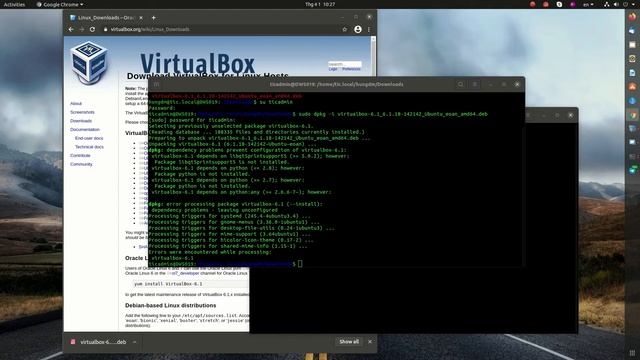Go back in Chrome browser history
This screenshot has height=360, width=640.
pos(71,29)
